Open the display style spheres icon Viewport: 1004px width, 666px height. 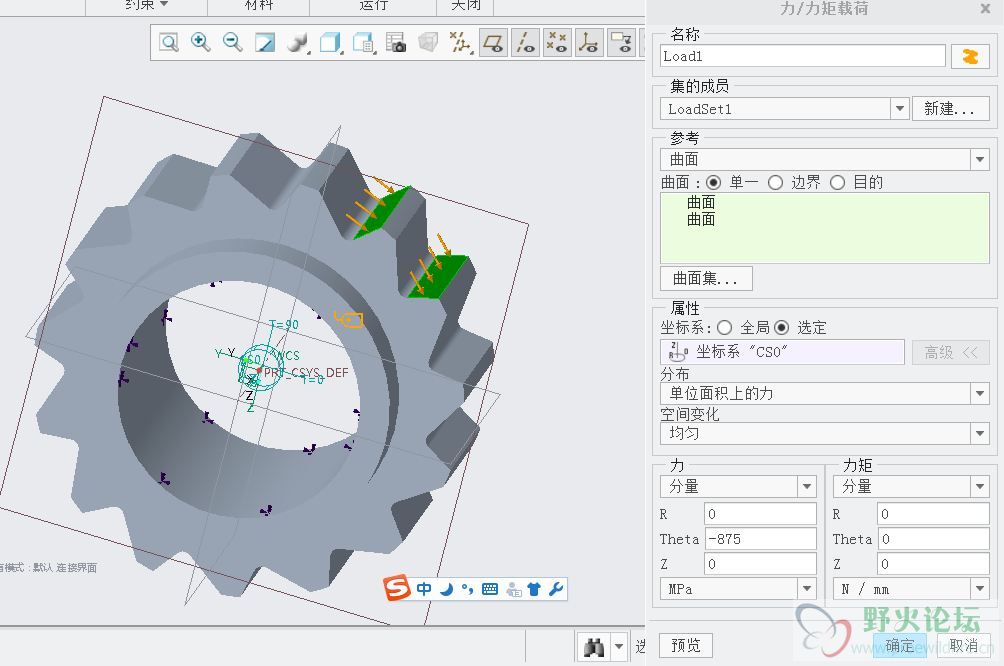tap(297, 43)
